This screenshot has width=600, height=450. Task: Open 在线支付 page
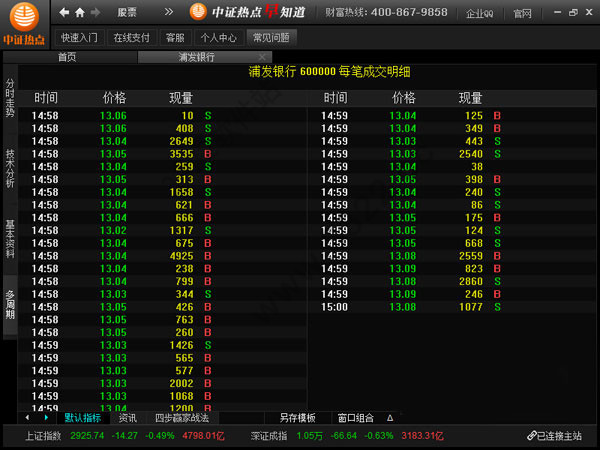pyautogui.click(x=132, y=38)
